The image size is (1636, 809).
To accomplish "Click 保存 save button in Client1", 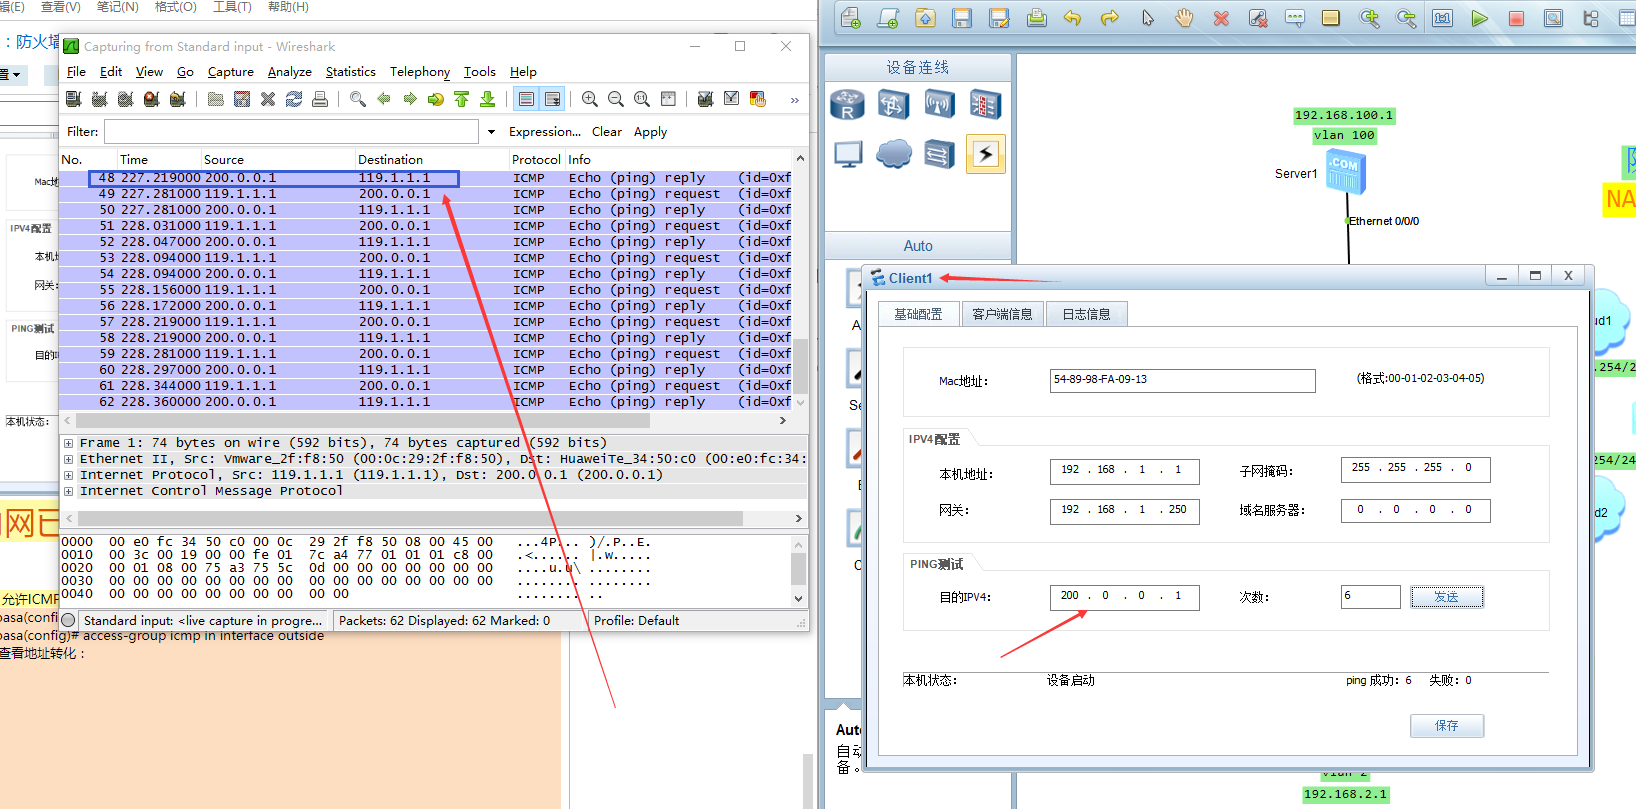I will tap(1446, 726).
